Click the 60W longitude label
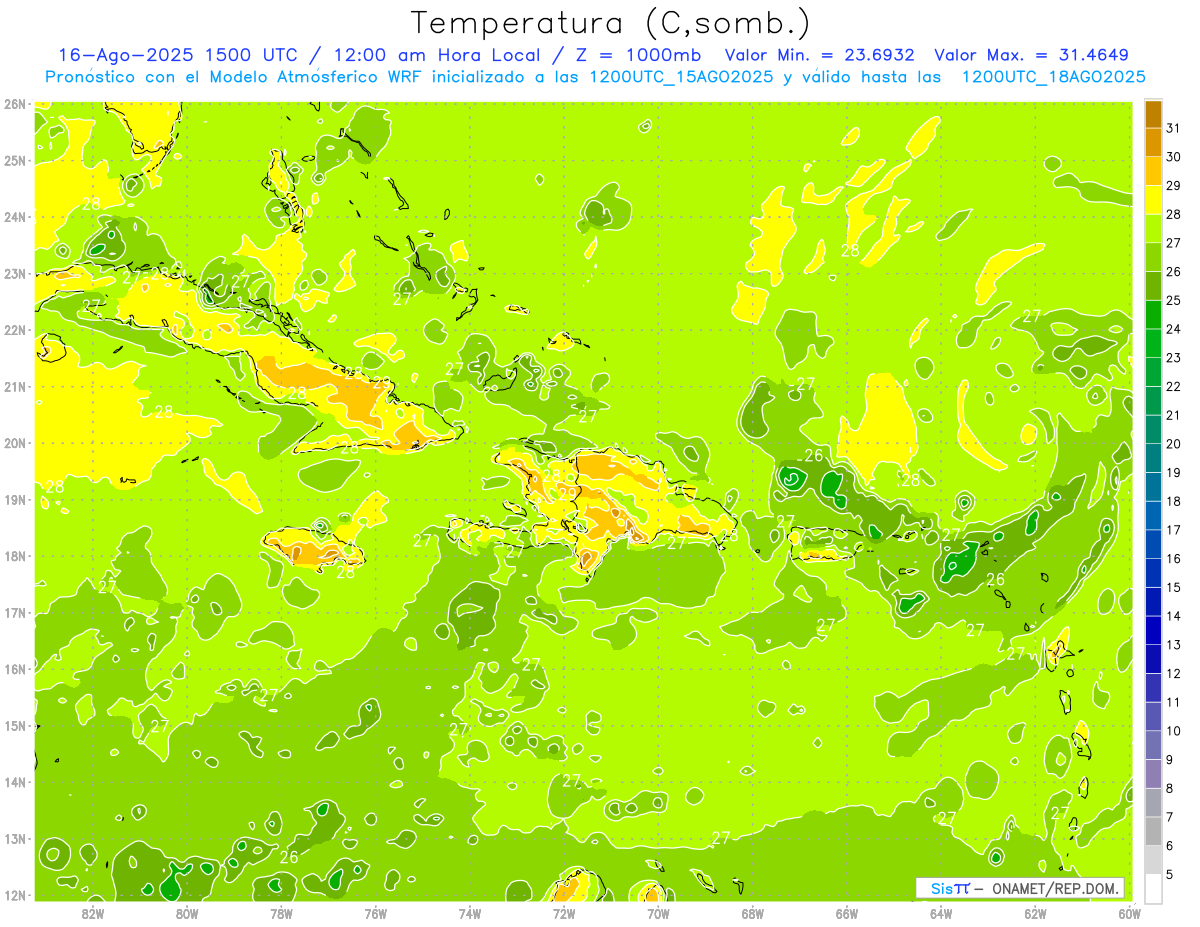 (1130, 913)
